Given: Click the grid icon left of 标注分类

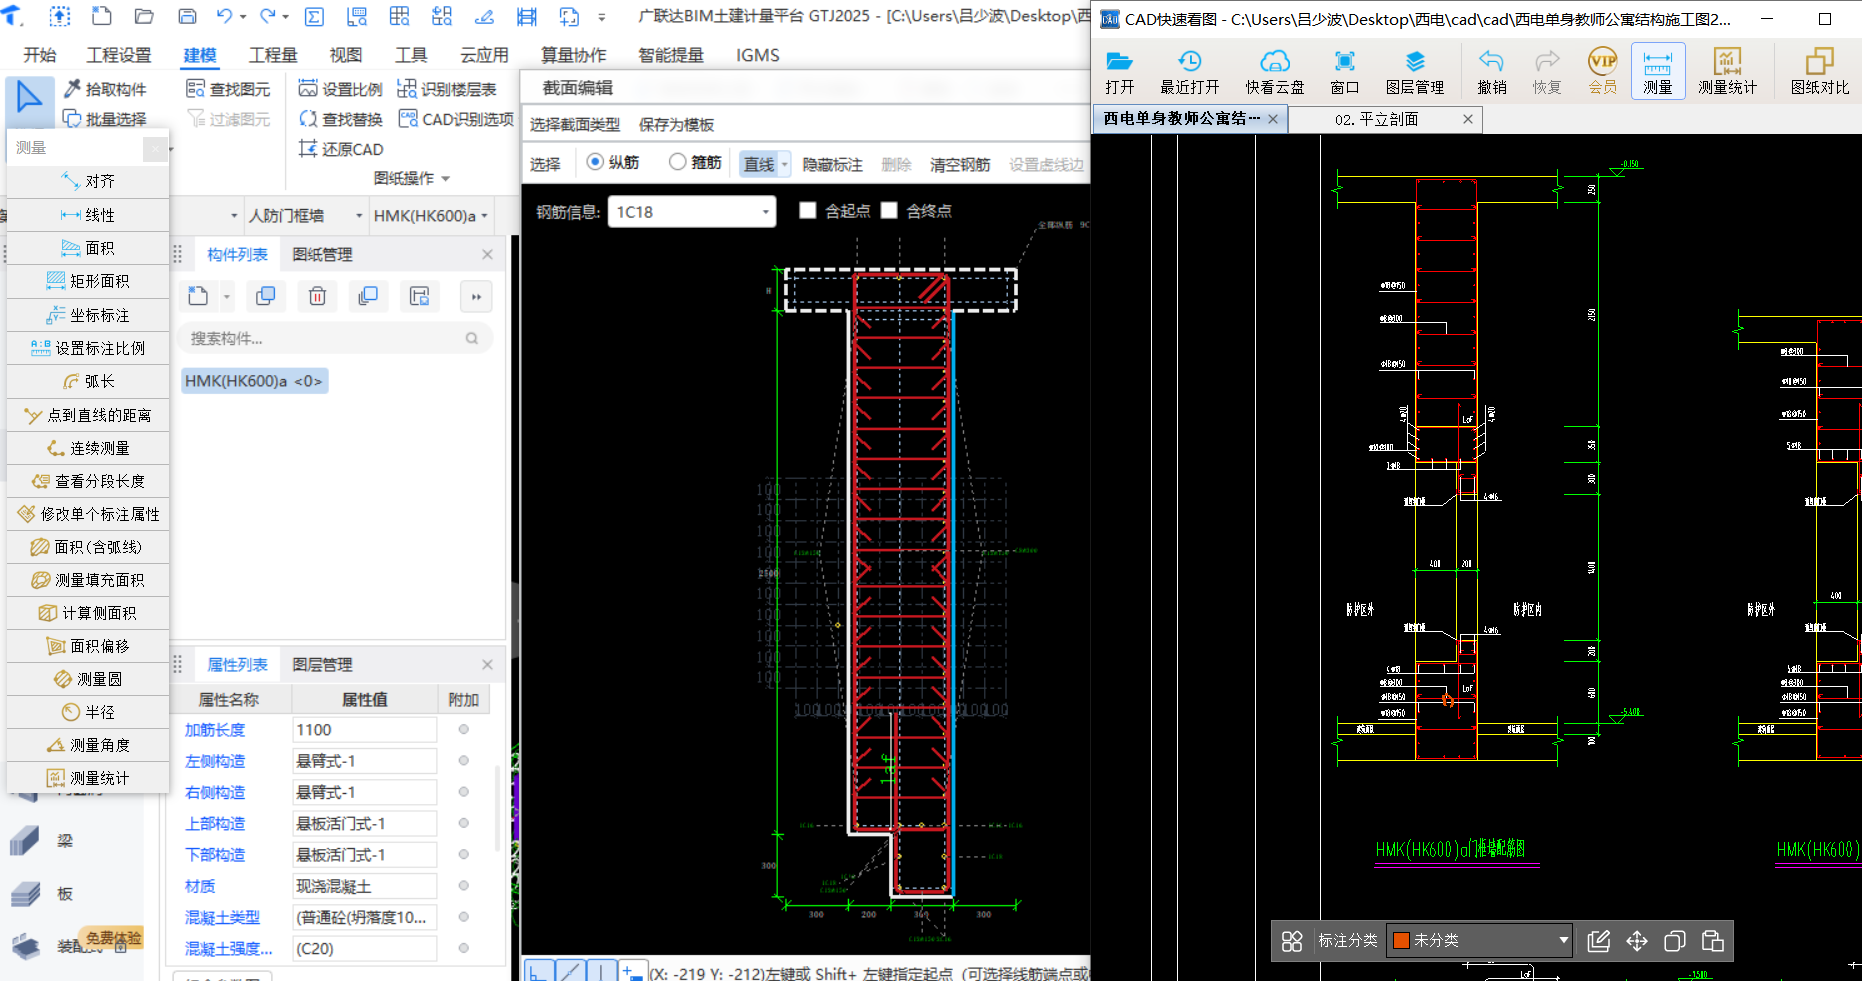Looking at the screenshot, I should pyautogui.click(x=1292, y=941).
